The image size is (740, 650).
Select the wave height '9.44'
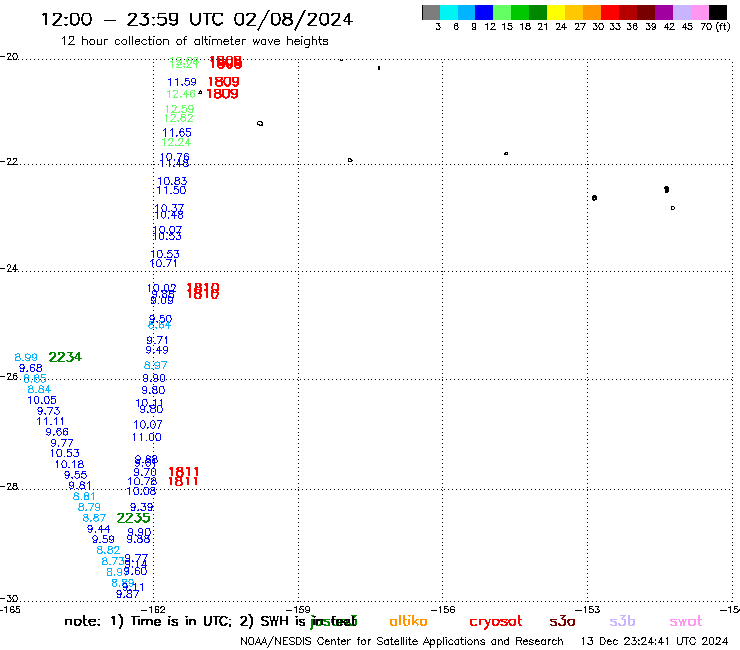point(99,529)
